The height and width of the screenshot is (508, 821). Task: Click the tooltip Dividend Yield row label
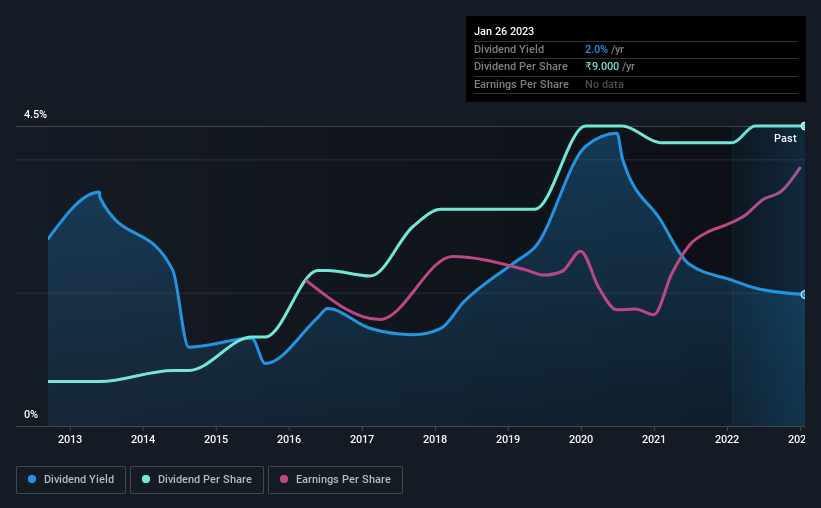509,49
